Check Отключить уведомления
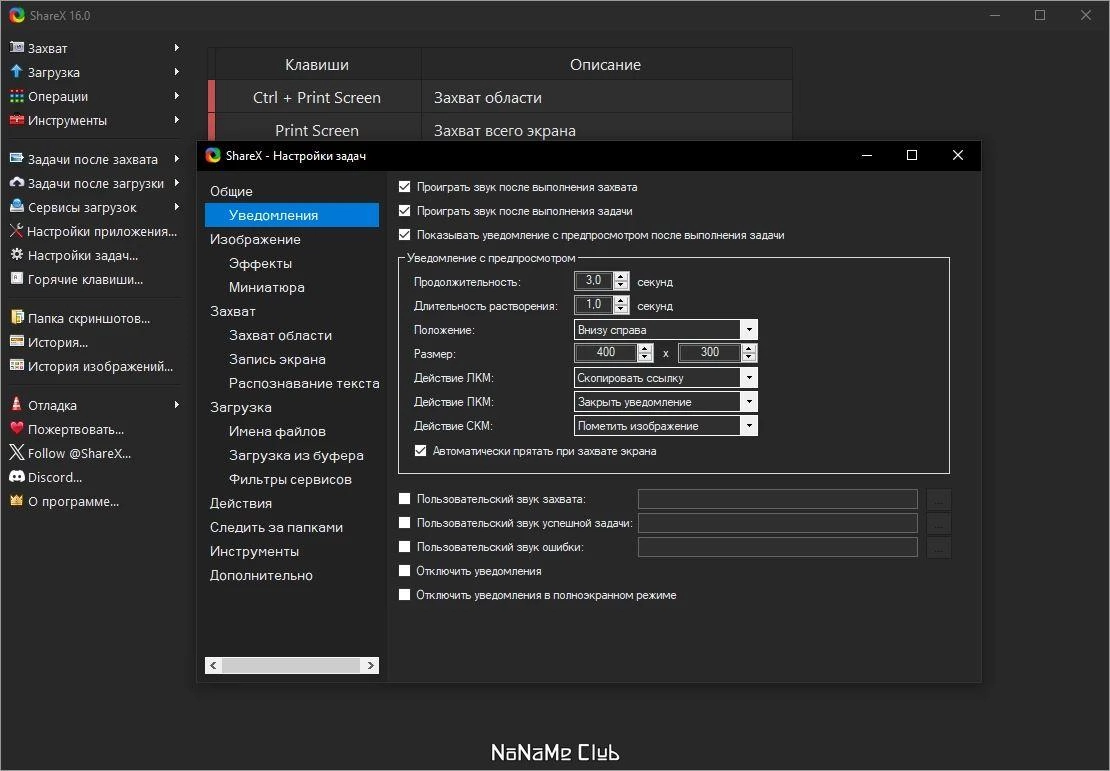Image resolution: width=1110 pixels, height=771 pixels. pyautogui.click(x=404, y=571)
